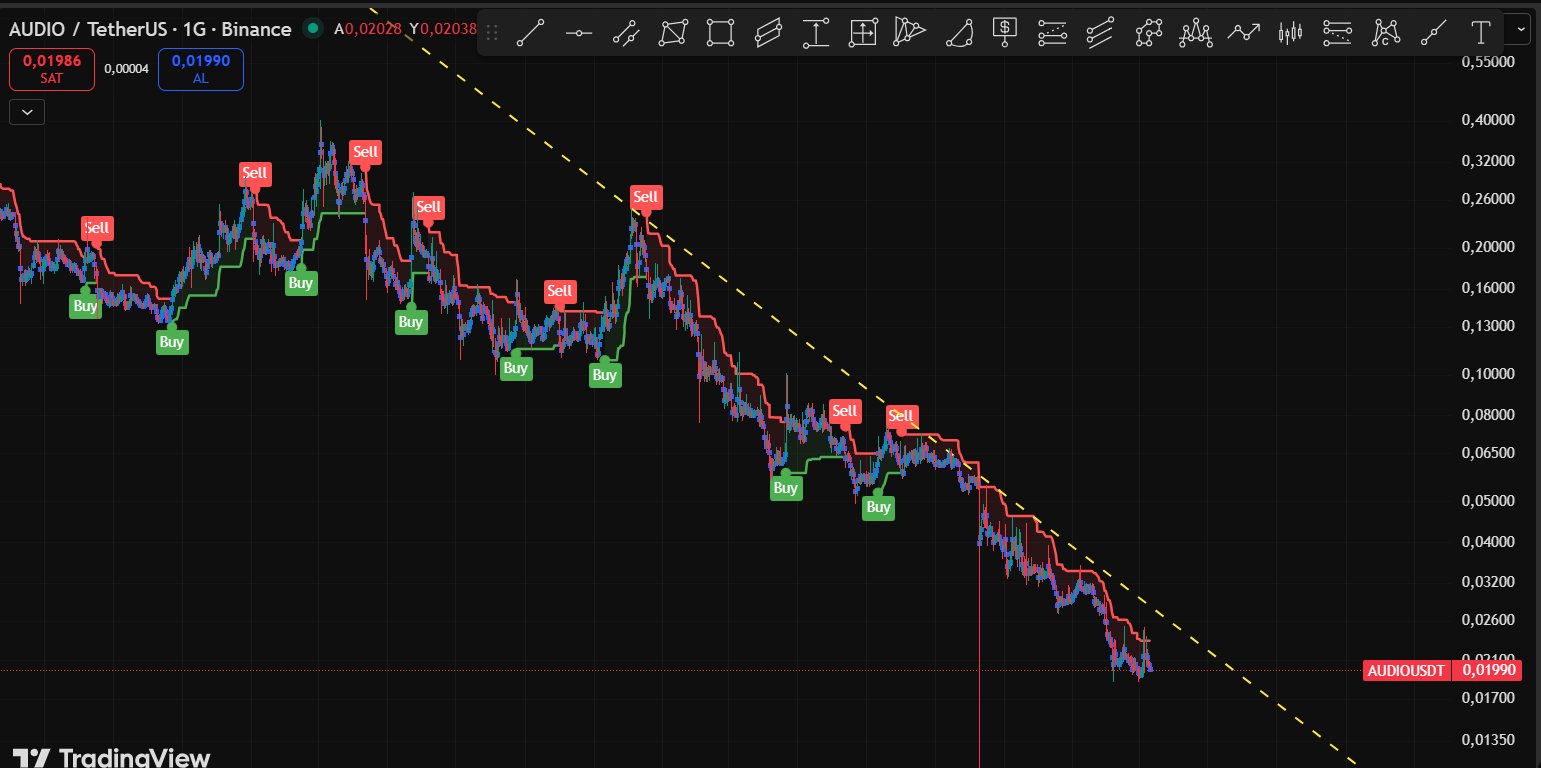1541x768 pixels.
Task: Collapse the chart legend with chevron button
Action: [x=27, y=112]
